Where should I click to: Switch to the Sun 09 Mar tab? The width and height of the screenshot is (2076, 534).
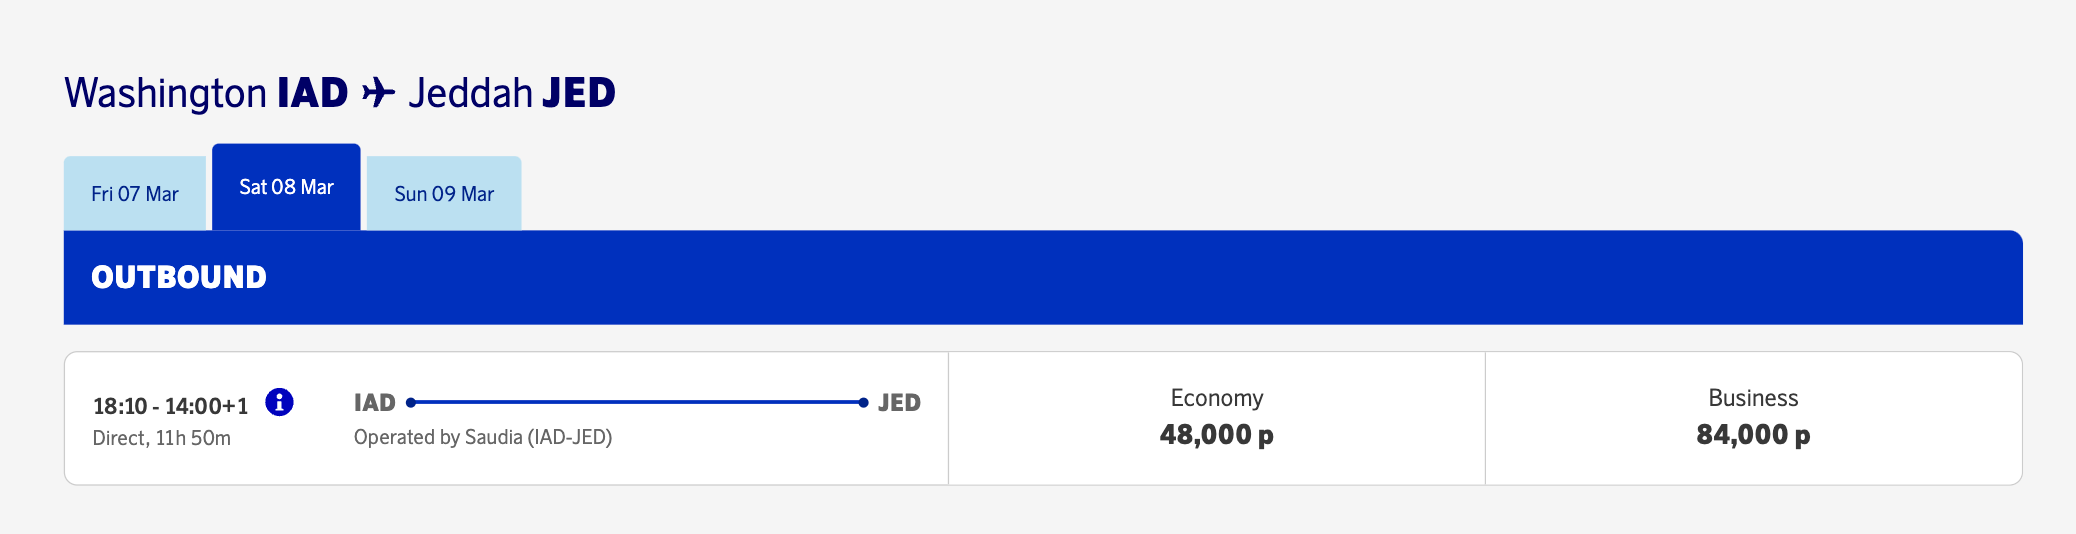444,193
